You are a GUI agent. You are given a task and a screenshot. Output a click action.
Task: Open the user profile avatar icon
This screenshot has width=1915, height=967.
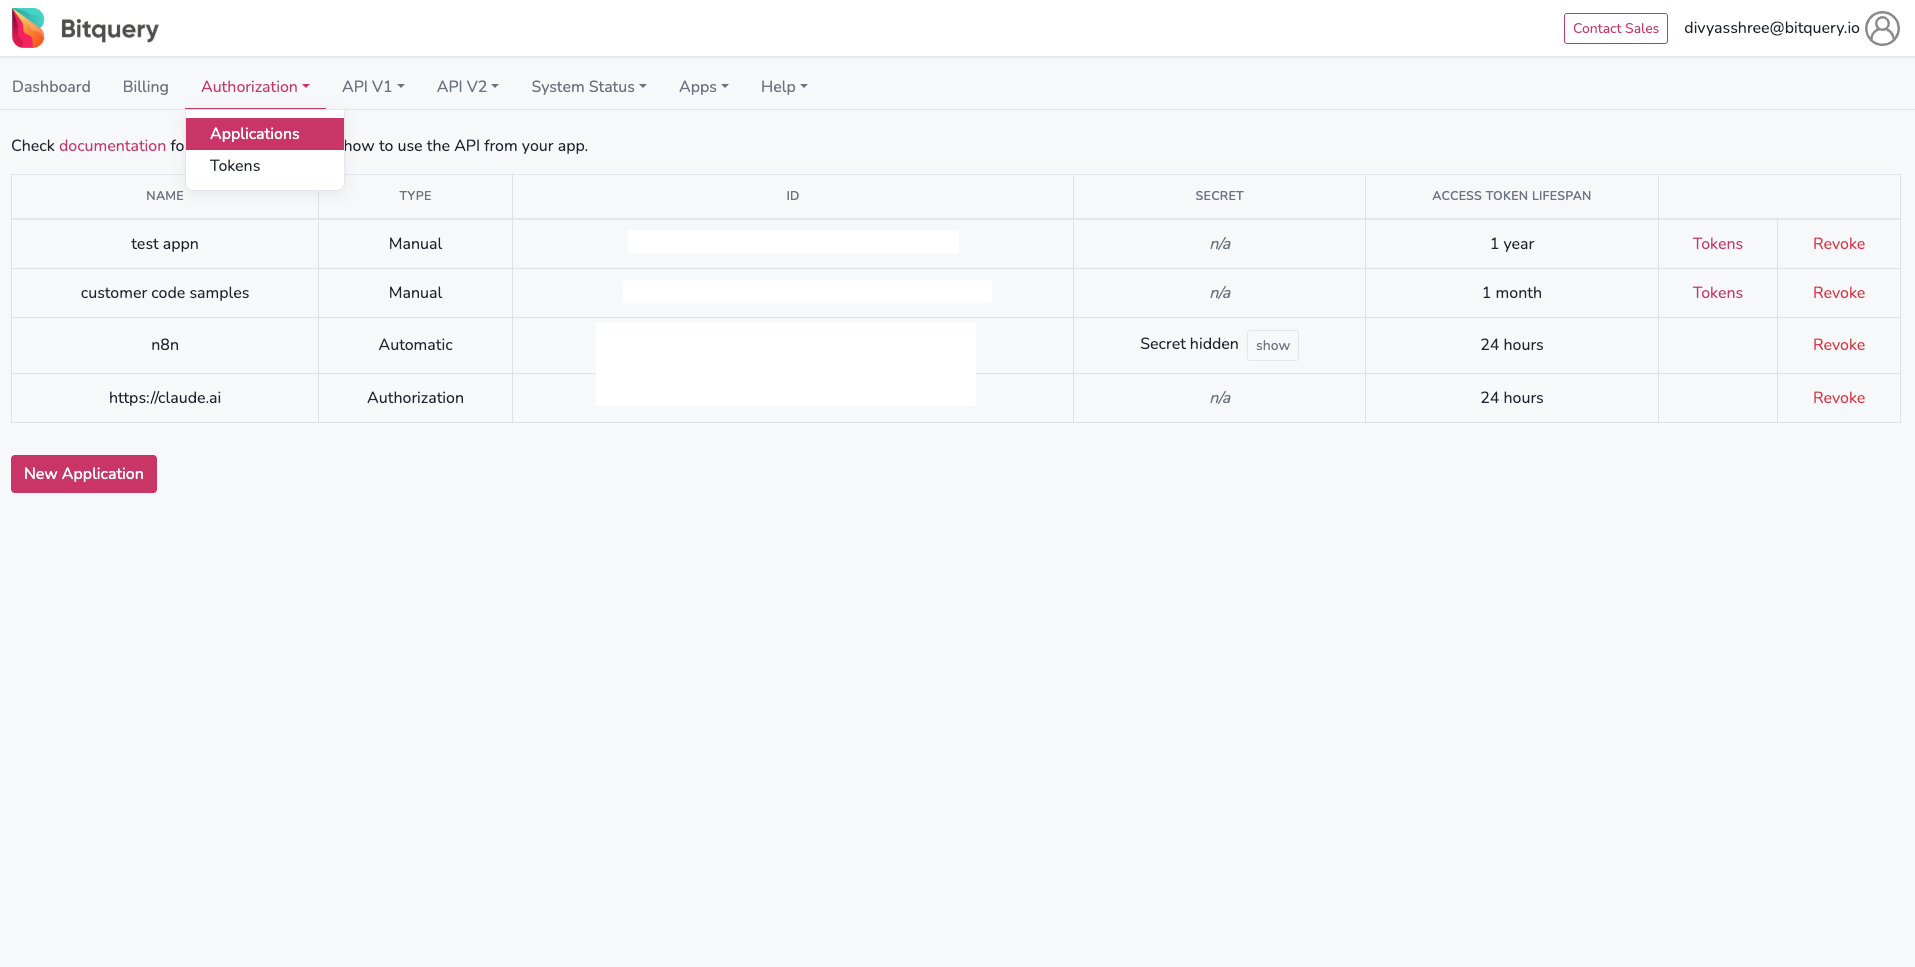(1882, 28)
